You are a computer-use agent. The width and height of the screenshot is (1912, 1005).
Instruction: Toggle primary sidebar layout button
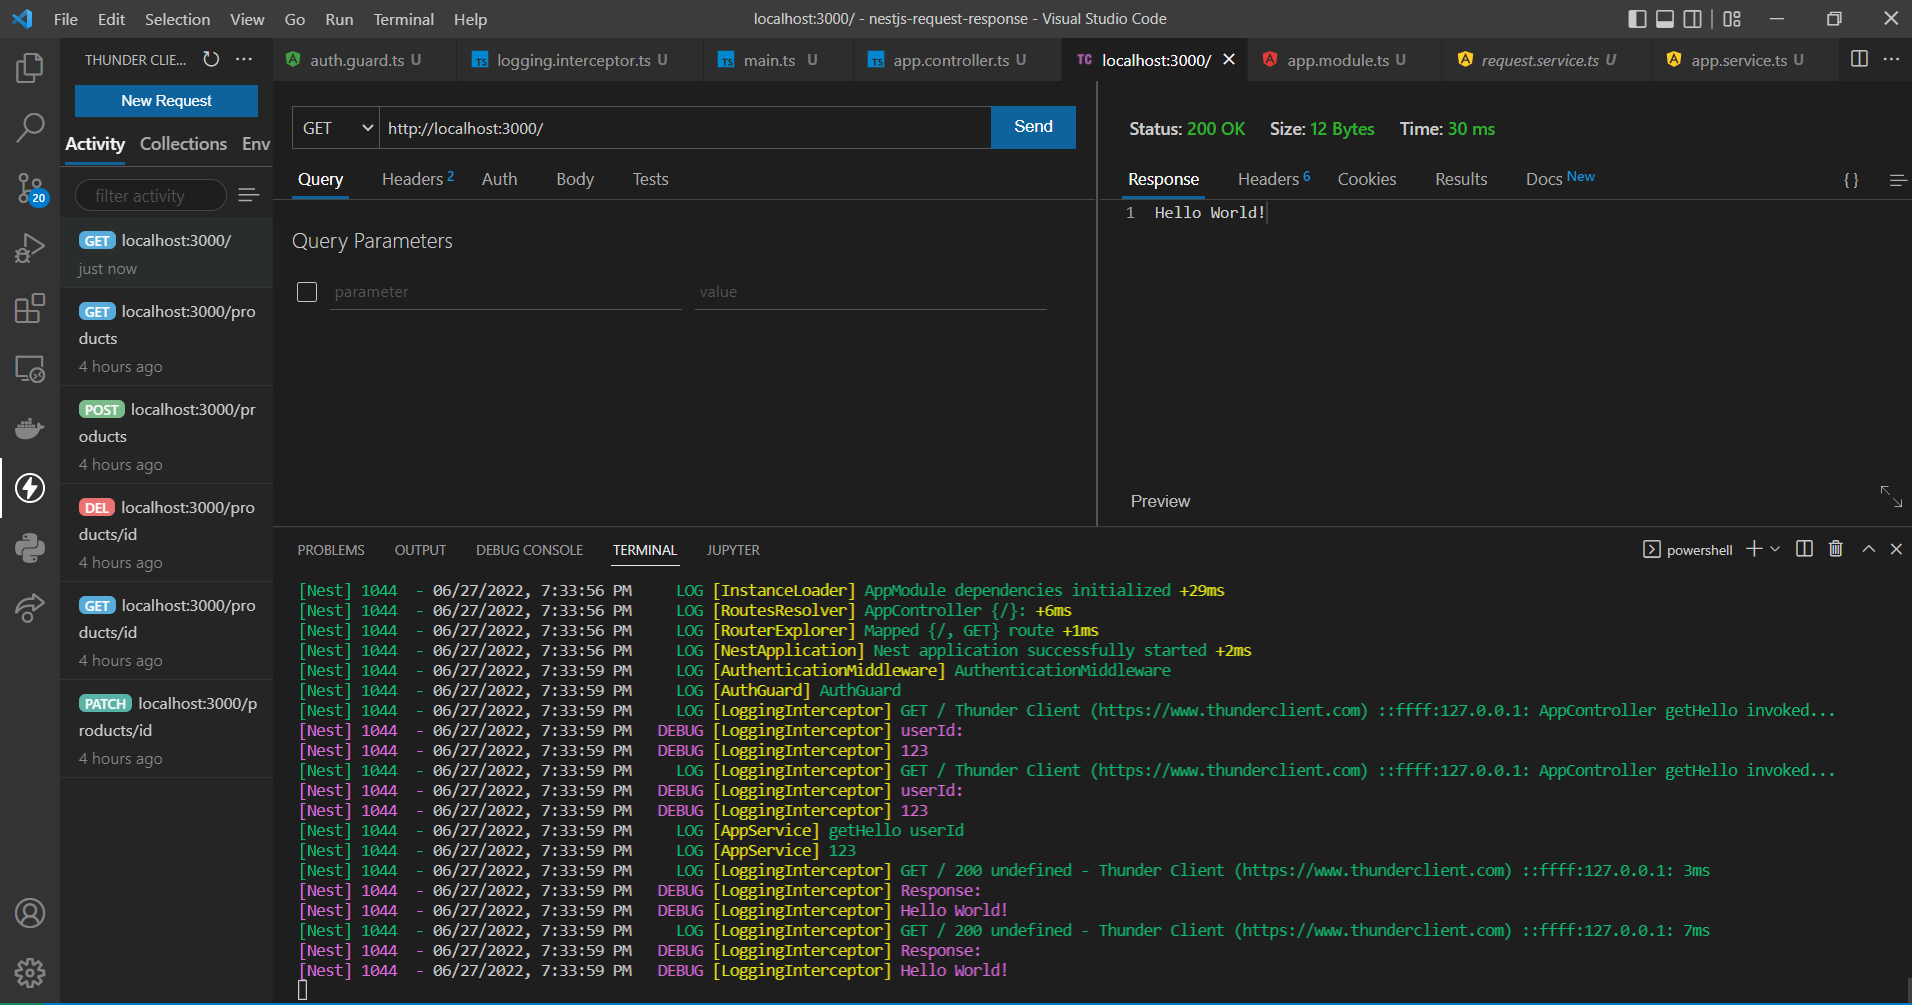[x=1637, y=19]
